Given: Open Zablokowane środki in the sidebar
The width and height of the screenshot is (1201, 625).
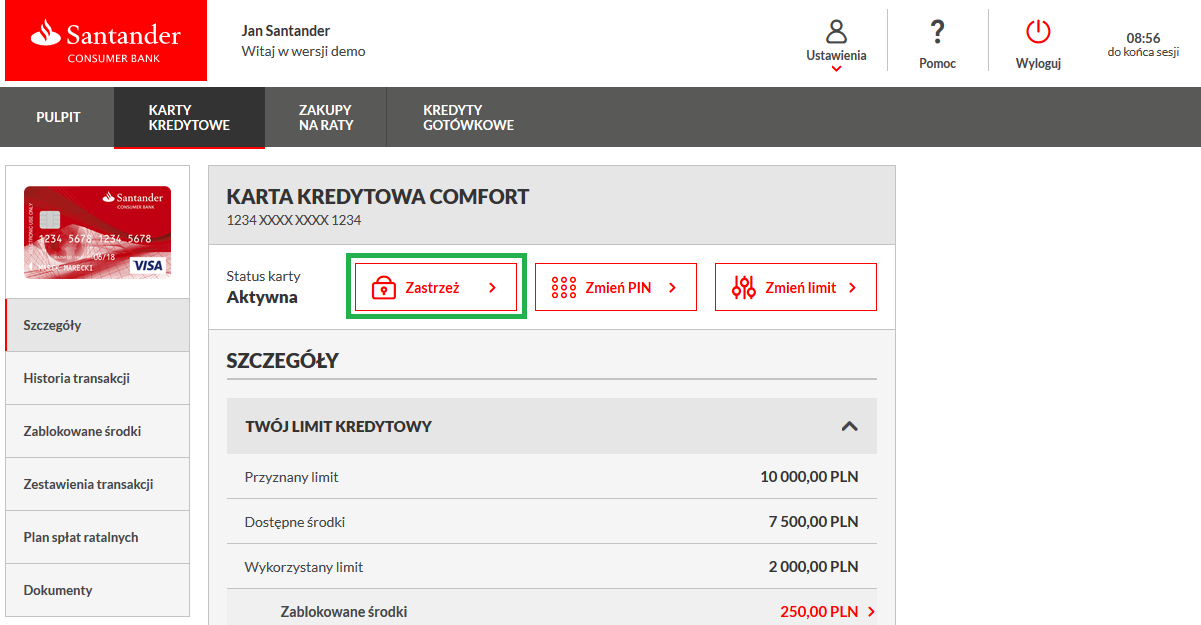Looking at the screenshot, I should pos(97,431).
